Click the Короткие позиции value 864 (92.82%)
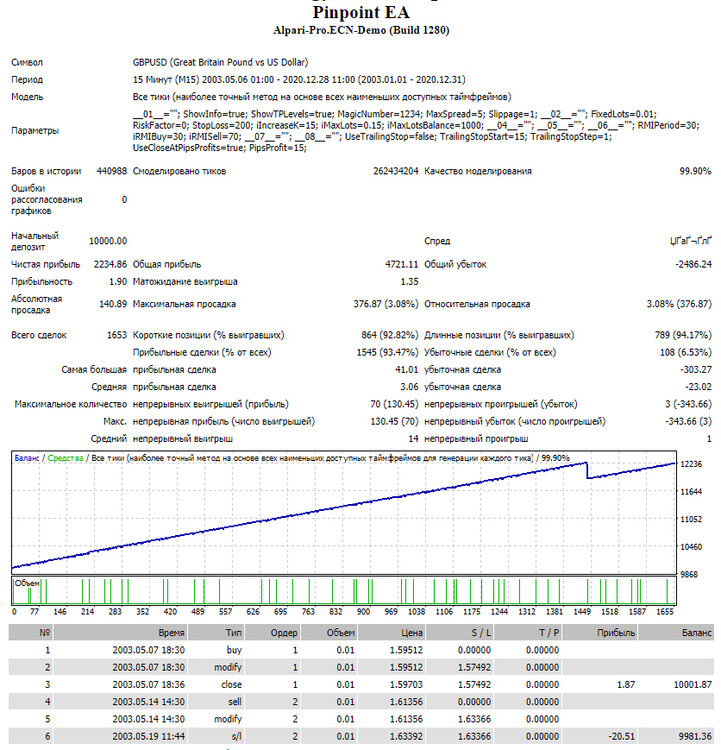The width and height of the screenshot is (721, 750). 389,335
